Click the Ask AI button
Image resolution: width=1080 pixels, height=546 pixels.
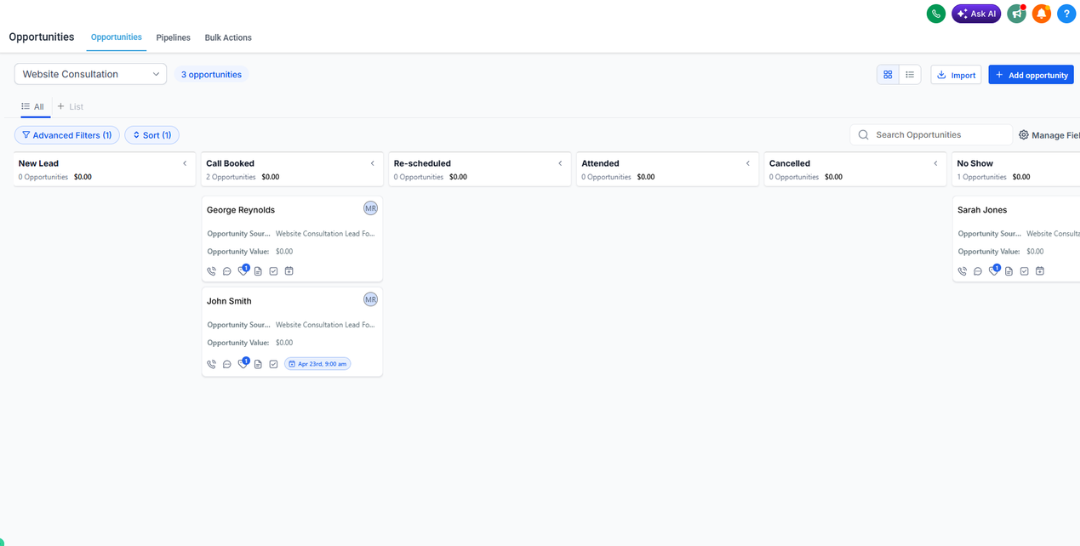click(976, 14)
